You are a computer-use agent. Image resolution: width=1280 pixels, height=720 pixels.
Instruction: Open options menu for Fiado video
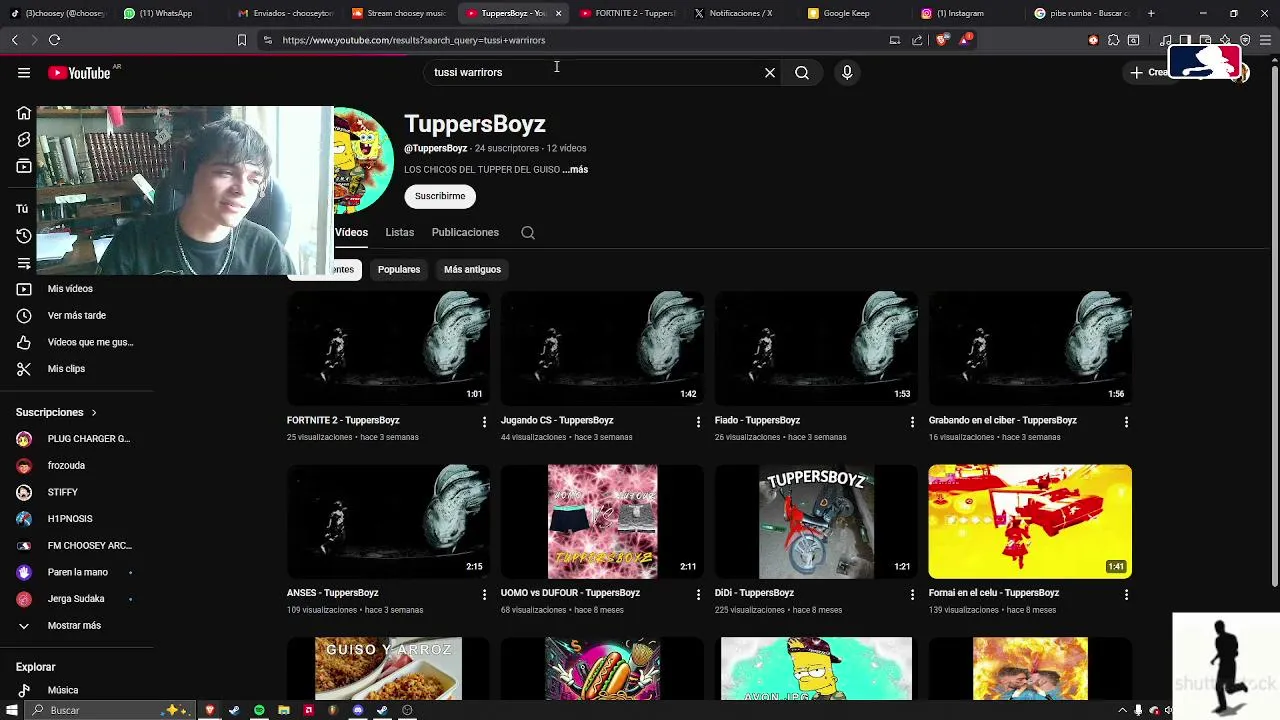[x=912, y=422]
